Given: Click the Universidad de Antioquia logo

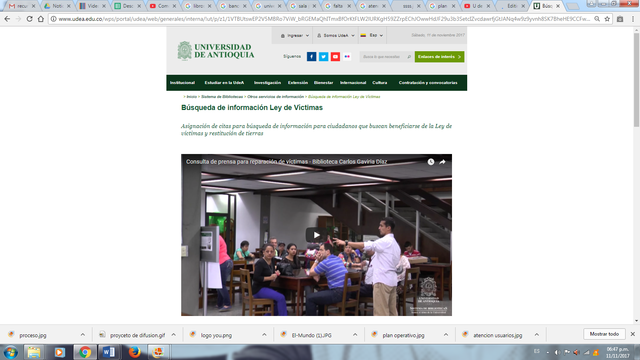Looking at the screenshot, I should coord(216,51).
